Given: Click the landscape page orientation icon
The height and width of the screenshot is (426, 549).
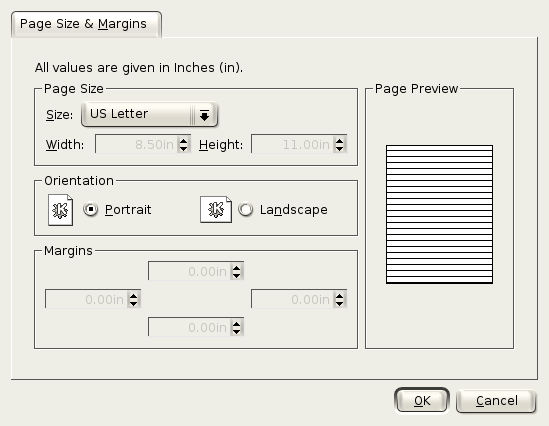Looking at the screenshot, I should click(x=216, y=209).
